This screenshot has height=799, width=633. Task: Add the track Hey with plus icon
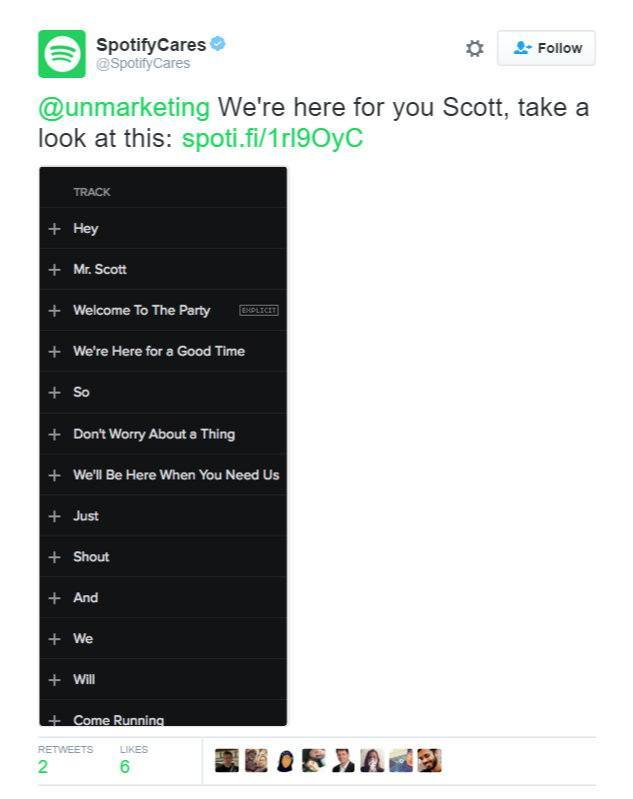pos(55,229)
